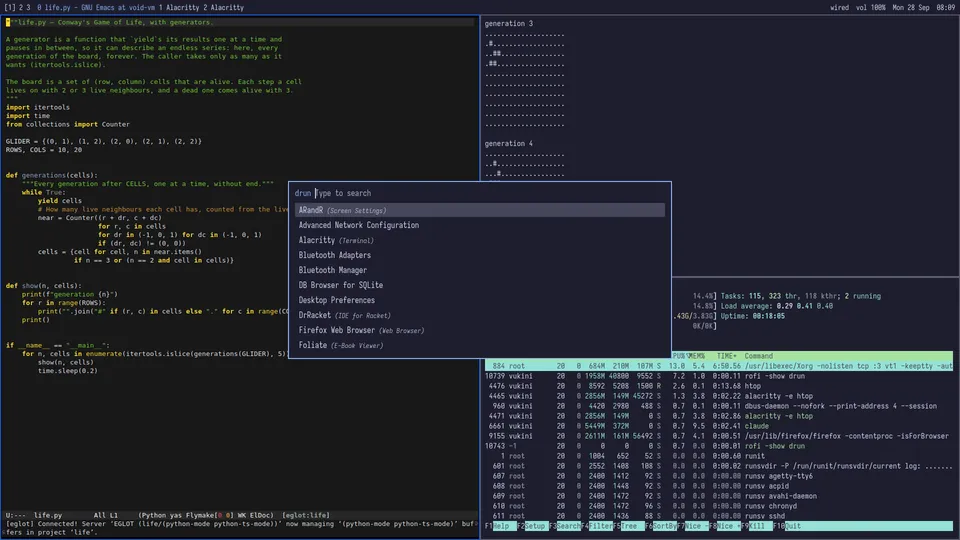This screenshot has width=960, height=540.
Task: Open htop F2 Setup
Action: (533, 526)
